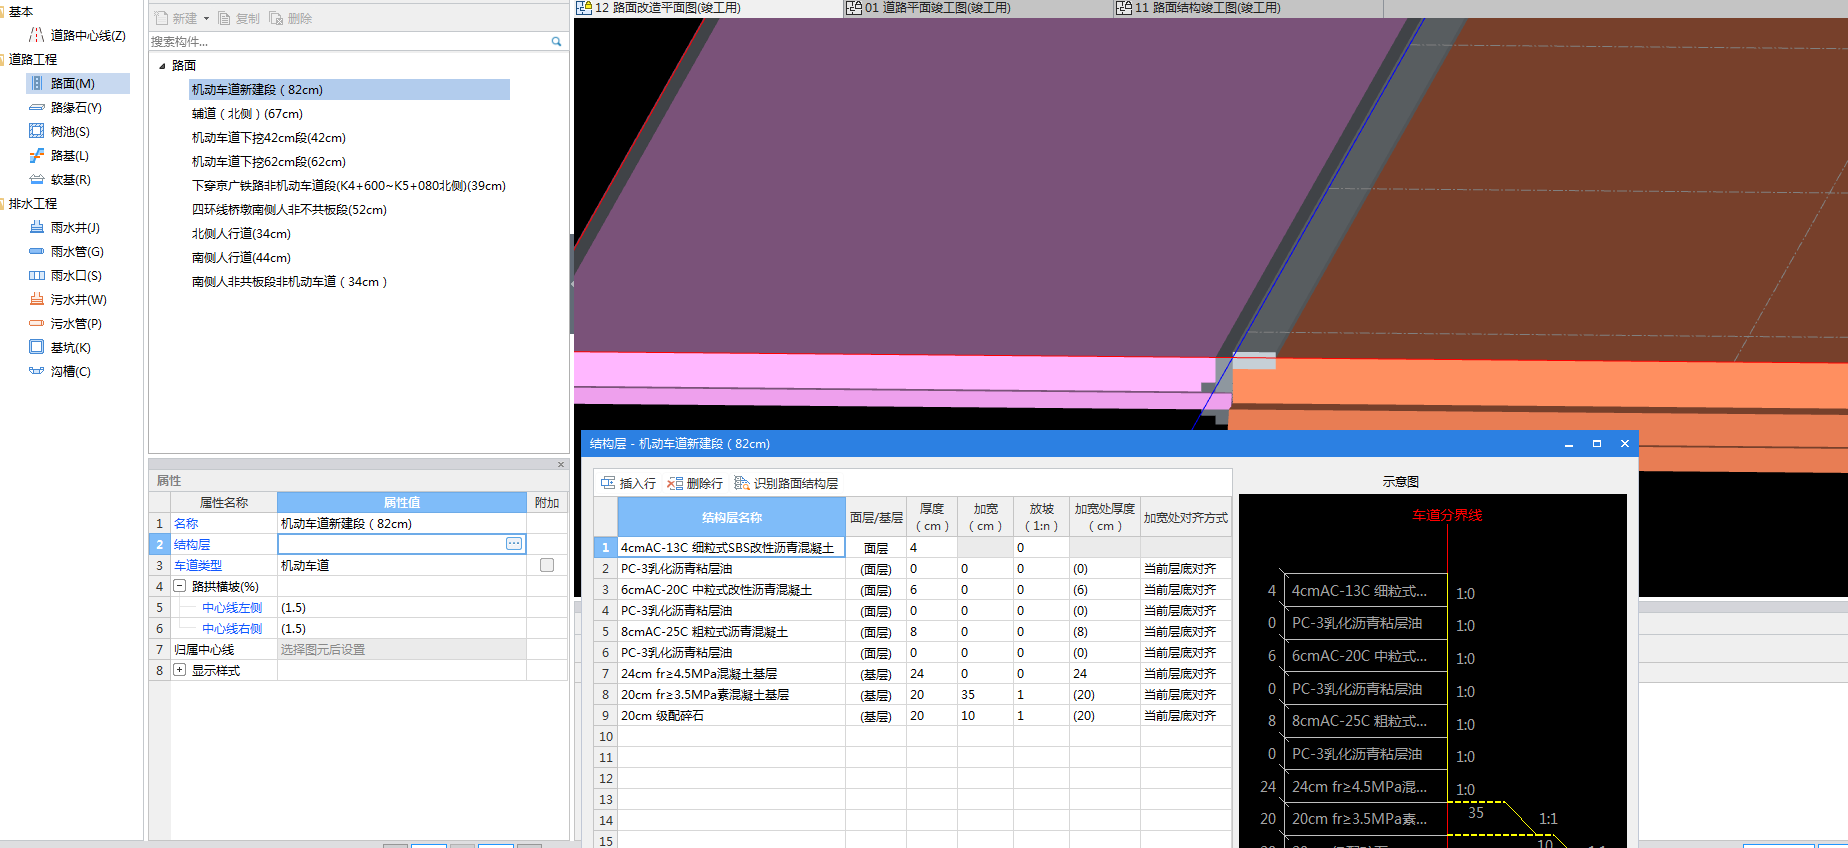The height and width of the screenshot is (848, 1848).
Task: Select 北侧人行道(34cm) component
Action: click(x=241, y=234)
